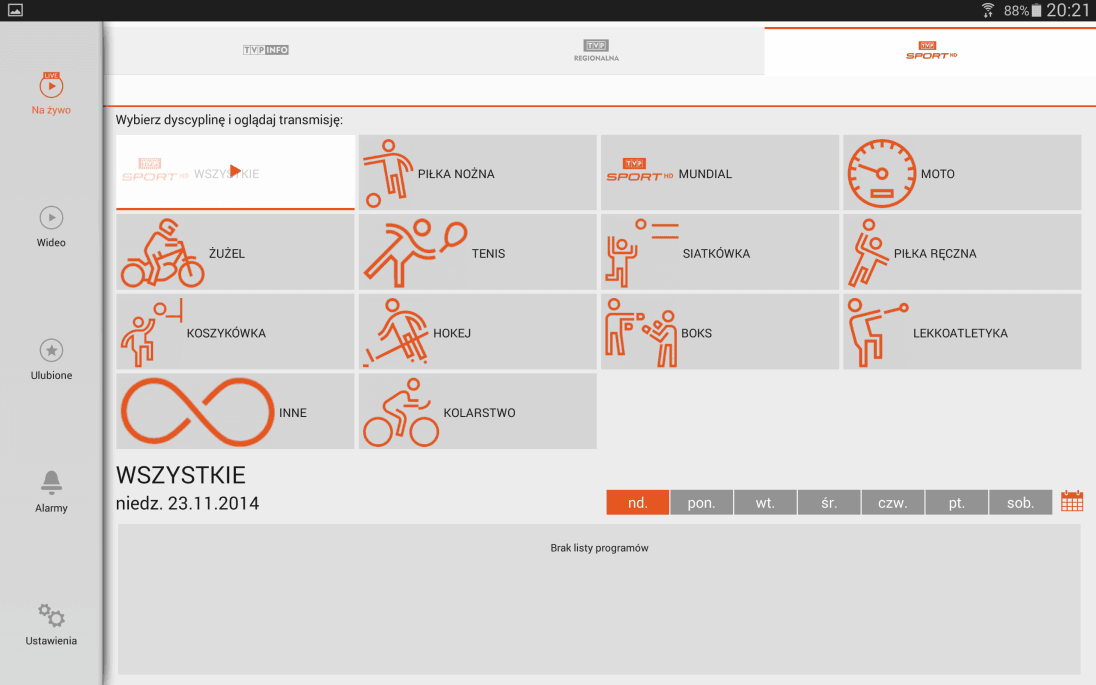This screenshot has width=1096, height=685.
Task: Open Alarmy bell icon
Action: coord(51,491)
